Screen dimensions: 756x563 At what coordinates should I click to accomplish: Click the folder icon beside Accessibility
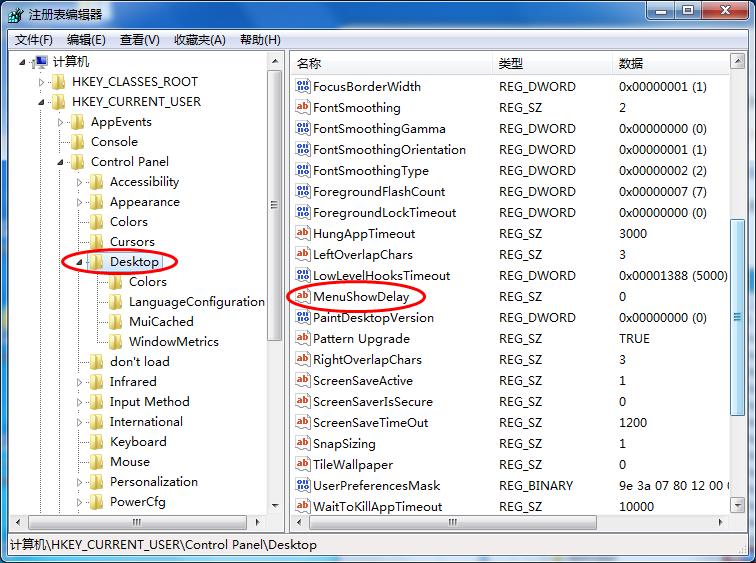97,182
